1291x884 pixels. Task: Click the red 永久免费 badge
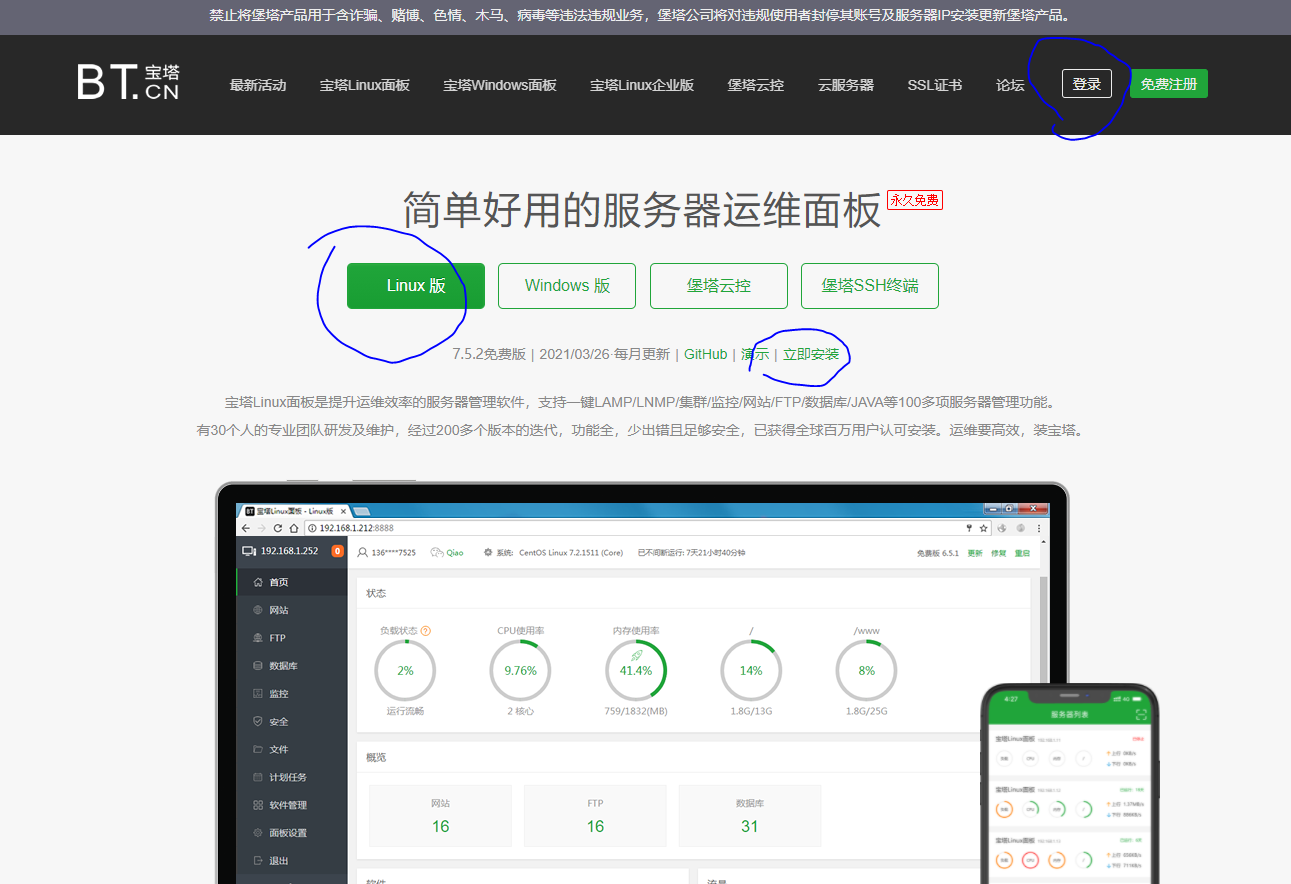[915, 200]
